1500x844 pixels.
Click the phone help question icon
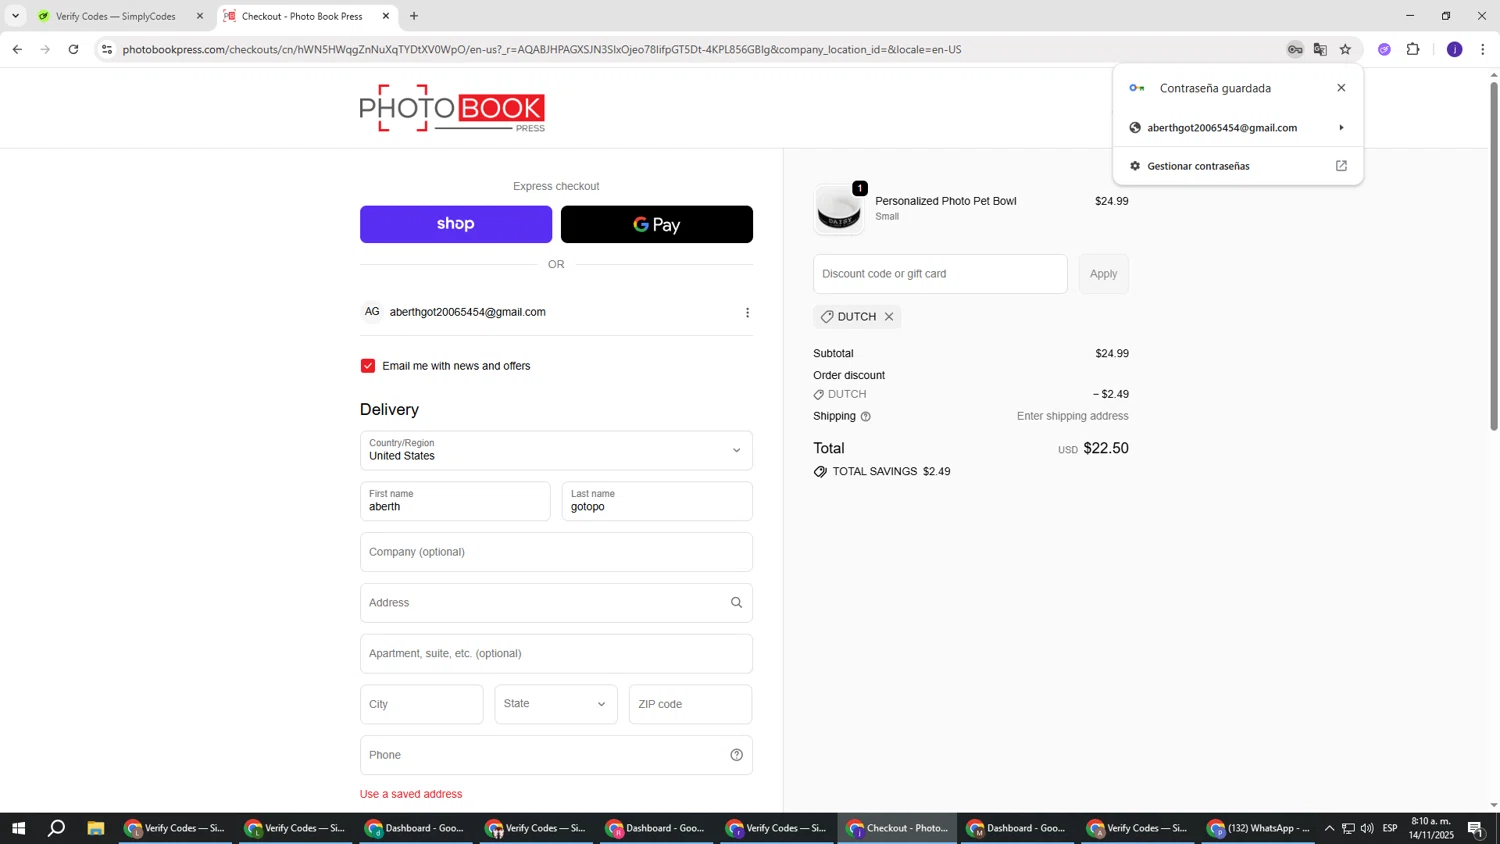point(736,755)
